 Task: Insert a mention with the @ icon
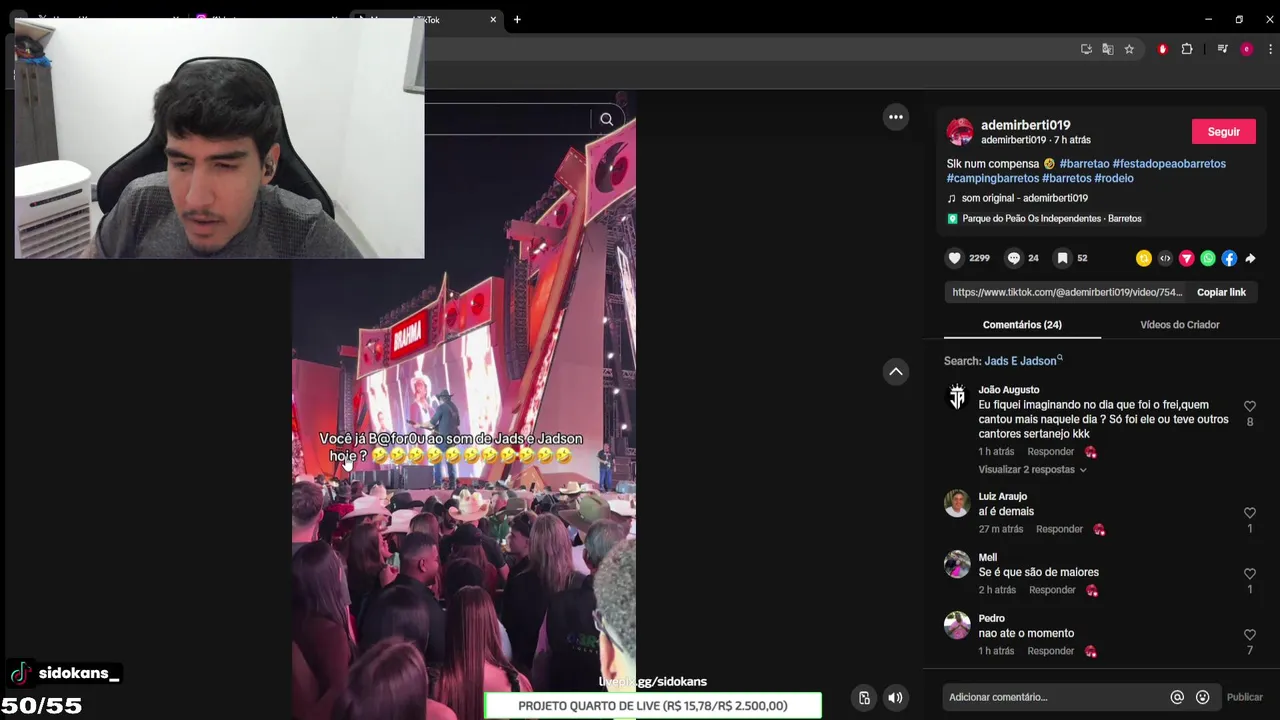(1177, 697)
